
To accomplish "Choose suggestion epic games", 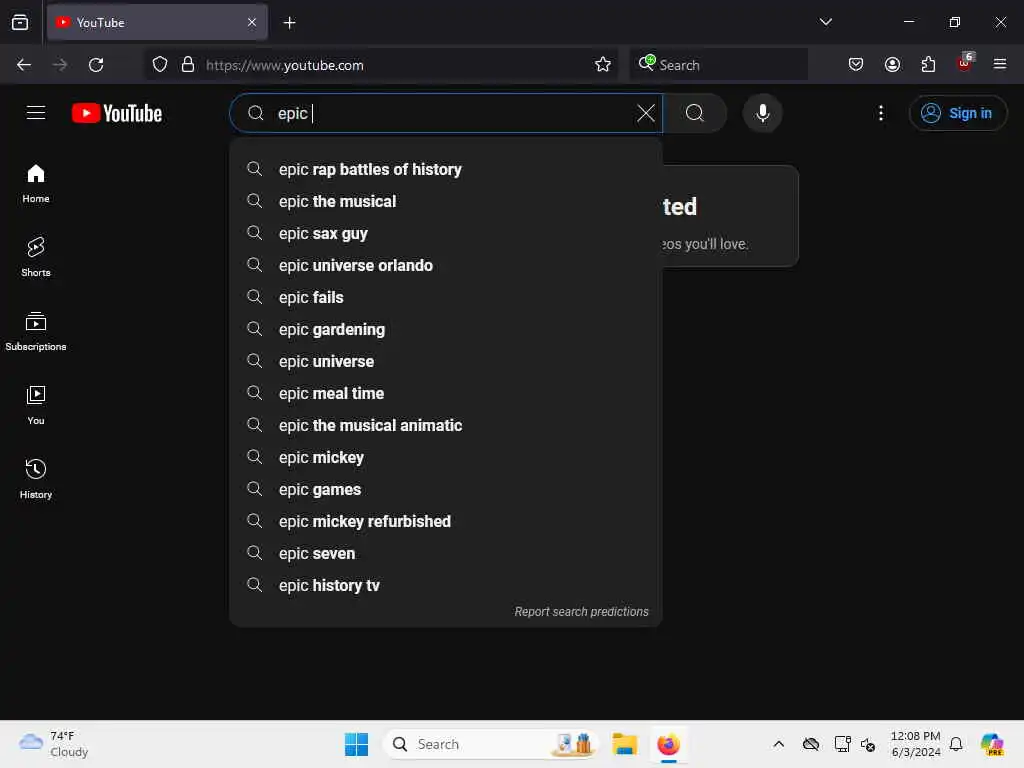I will (x=446, y=489).
